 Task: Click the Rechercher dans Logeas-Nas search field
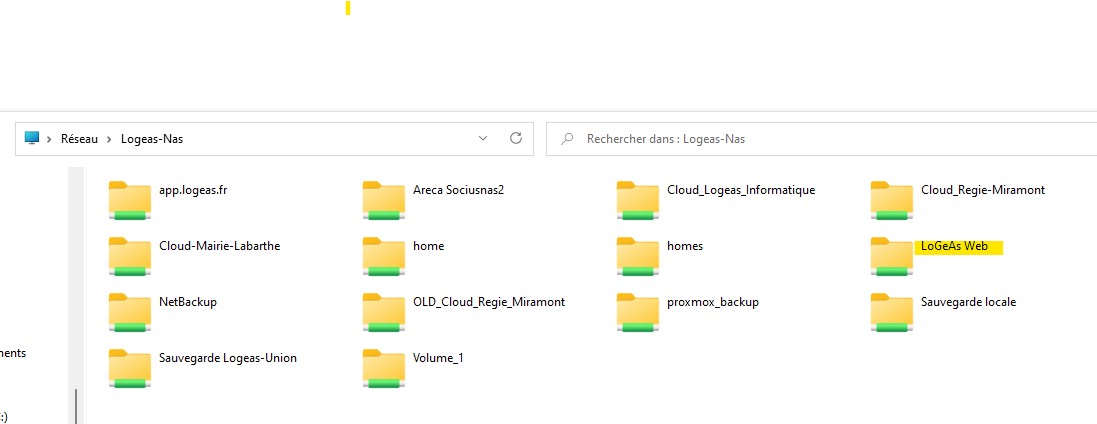point(820,139)
